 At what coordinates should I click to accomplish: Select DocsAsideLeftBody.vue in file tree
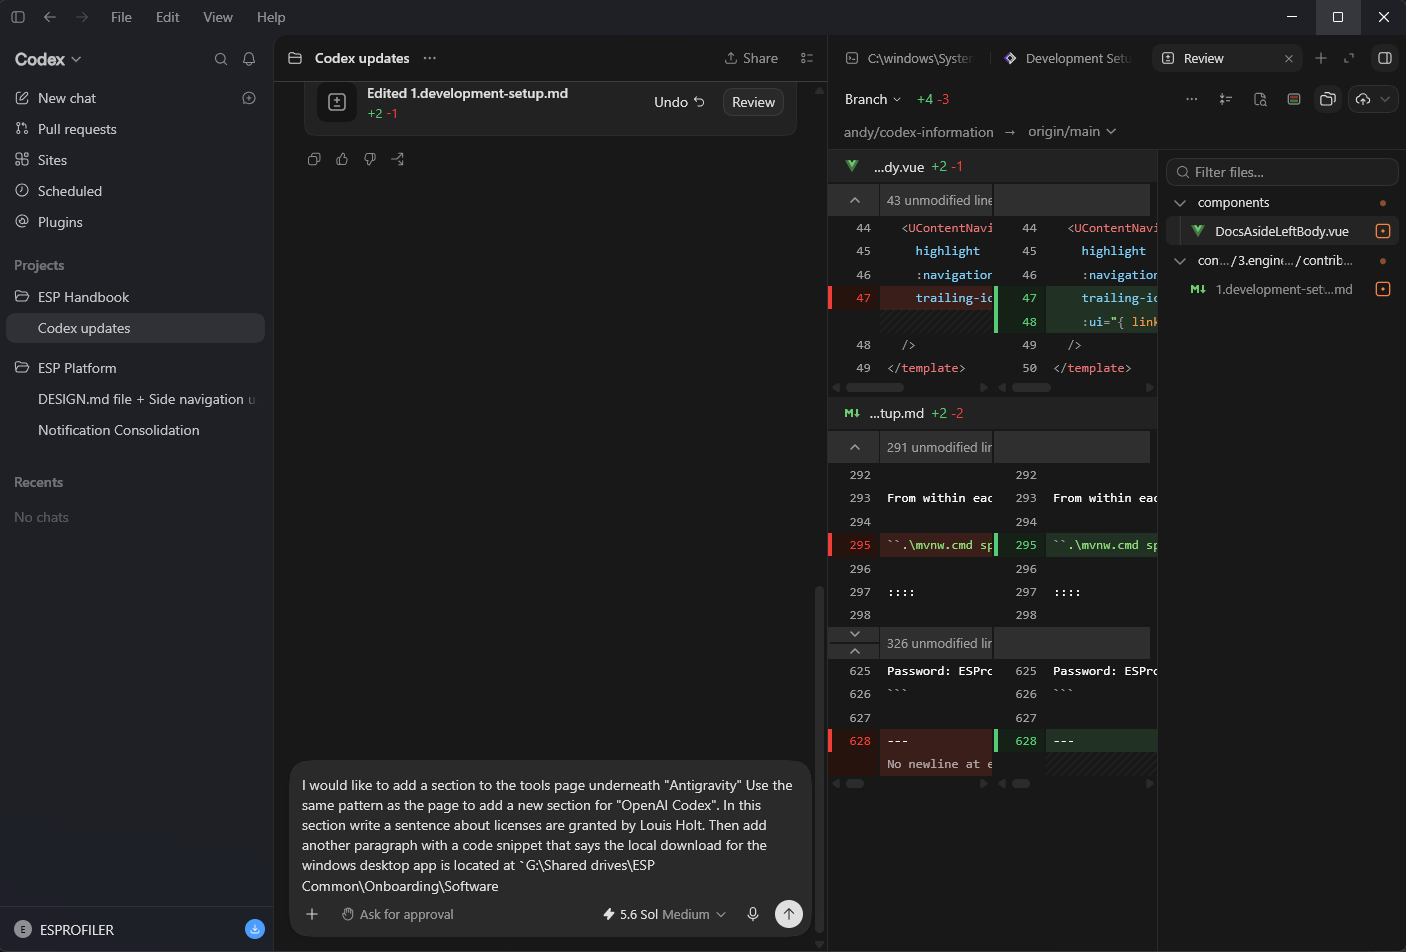(1282, 231)
